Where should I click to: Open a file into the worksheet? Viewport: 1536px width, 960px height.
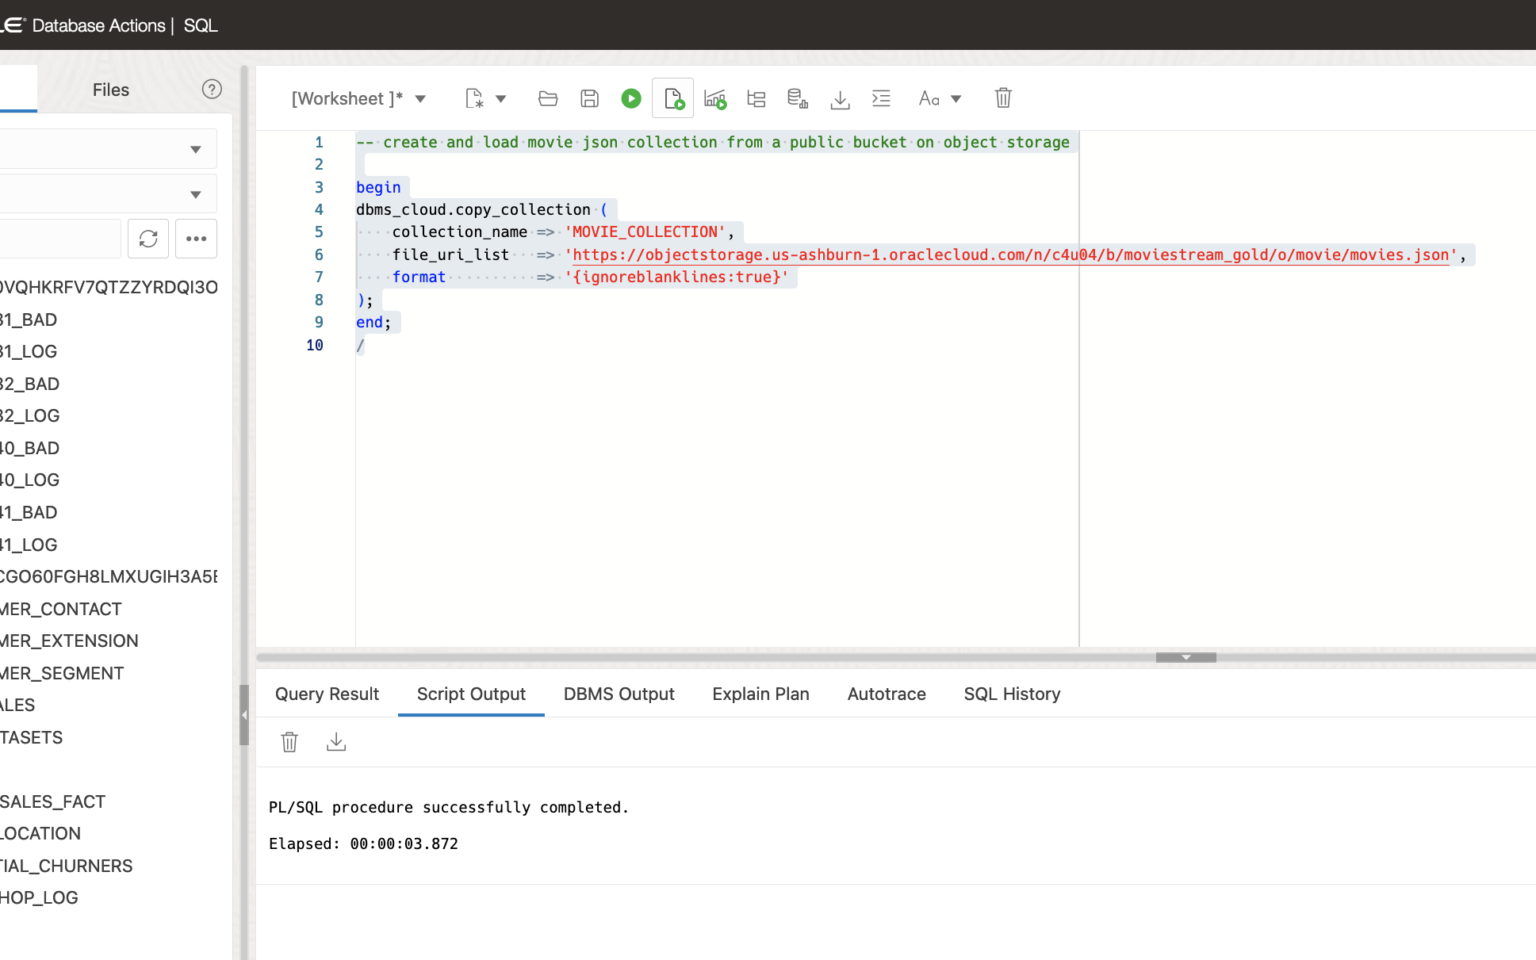coord(547,97)
